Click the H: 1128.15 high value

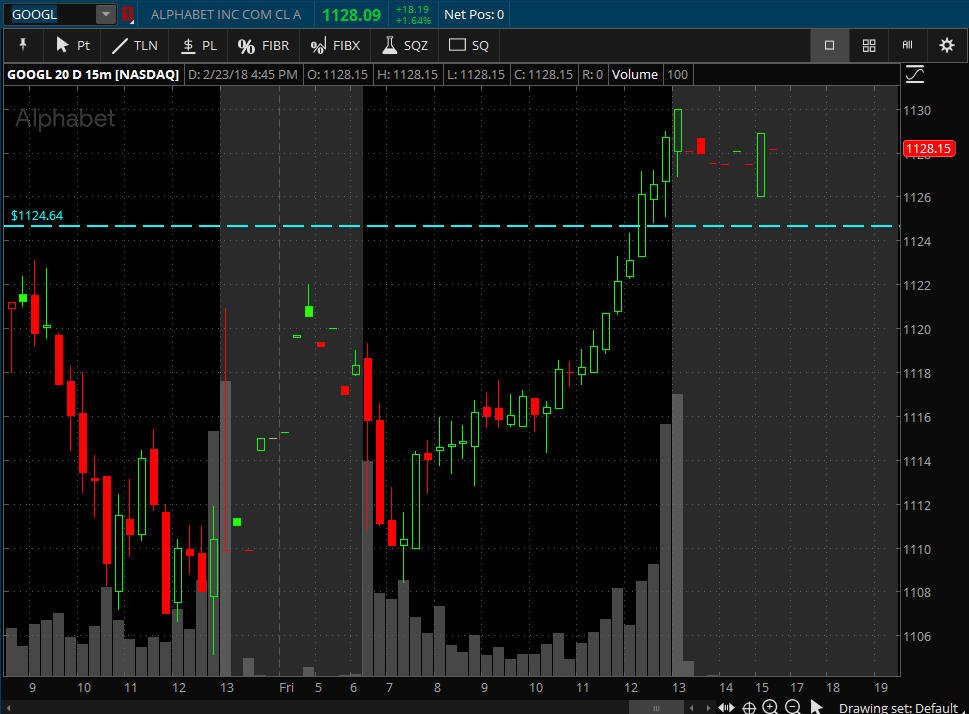tap(407, 75)
